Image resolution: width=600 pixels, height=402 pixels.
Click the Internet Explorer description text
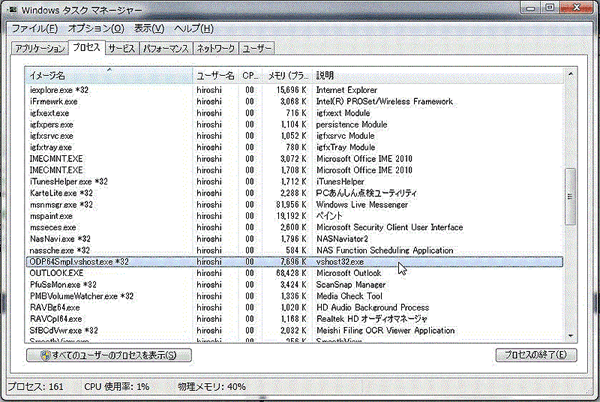click(347, 90)
